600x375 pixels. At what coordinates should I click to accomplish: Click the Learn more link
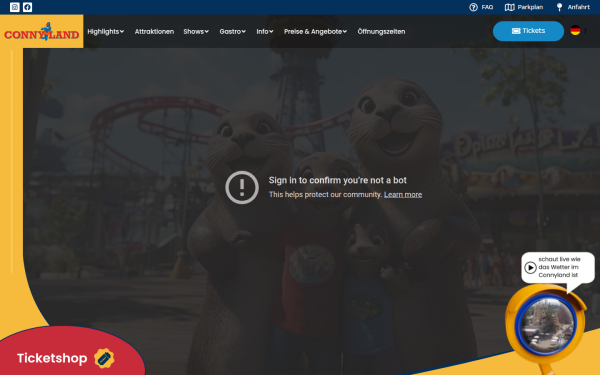click(403, 194)
